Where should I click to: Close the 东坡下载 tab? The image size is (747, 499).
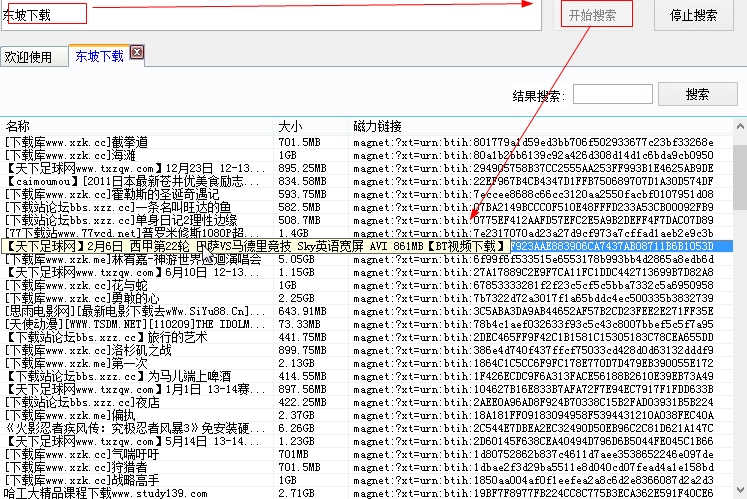(x=137, y=52)
